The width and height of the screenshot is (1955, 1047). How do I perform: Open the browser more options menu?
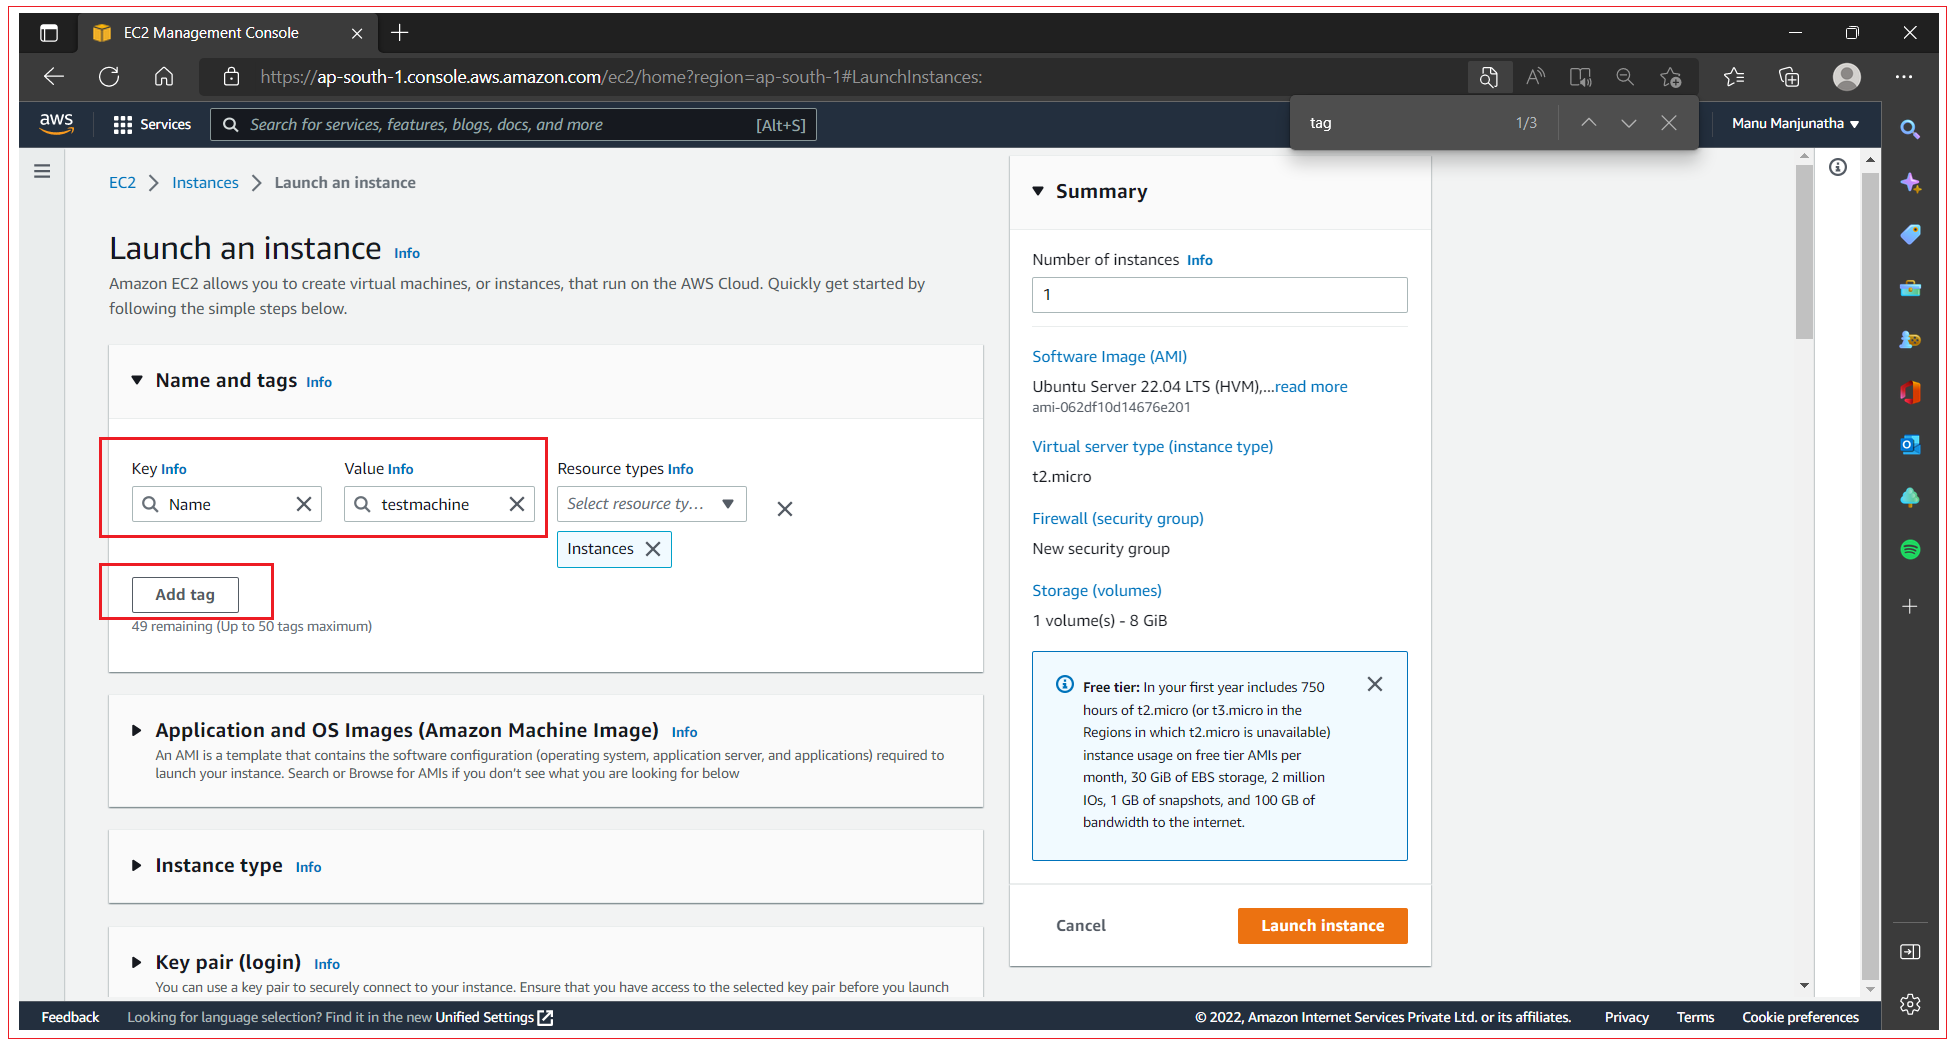1904,77
